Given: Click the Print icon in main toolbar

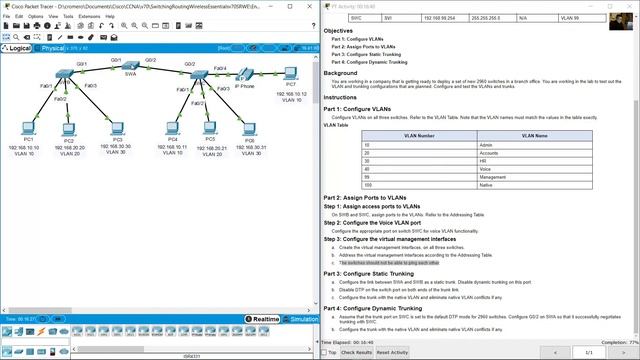Looking at the screenshot, I should coord(37,26).
